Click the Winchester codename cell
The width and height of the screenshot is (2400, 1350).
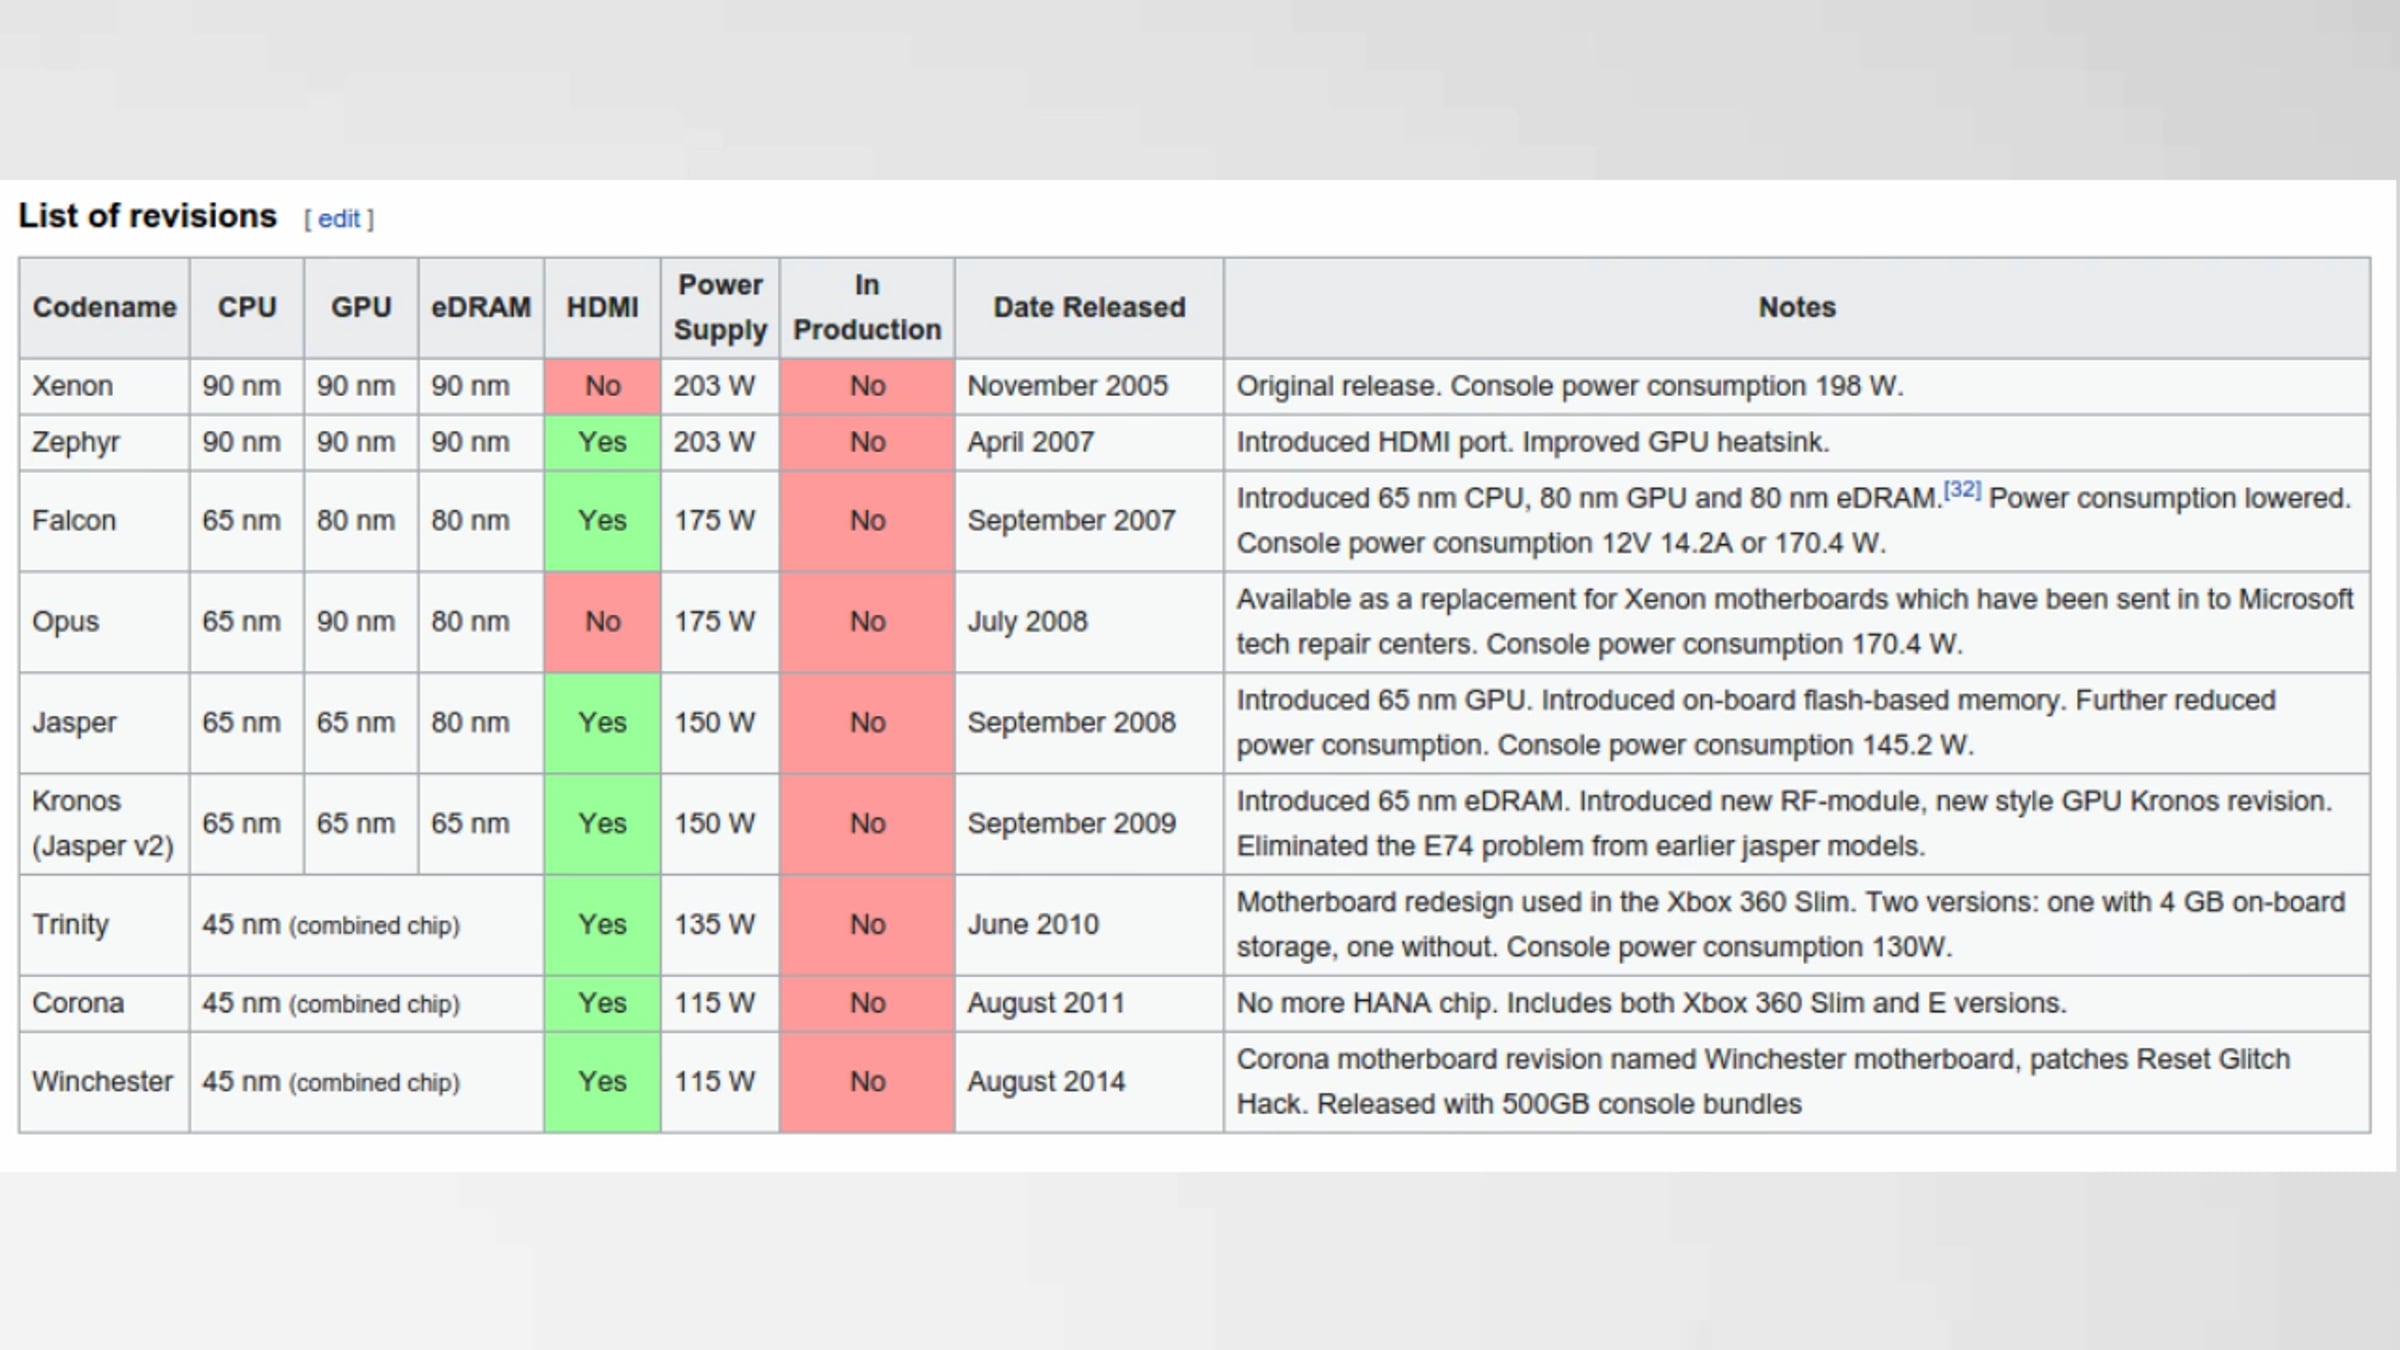point(102,1082)
